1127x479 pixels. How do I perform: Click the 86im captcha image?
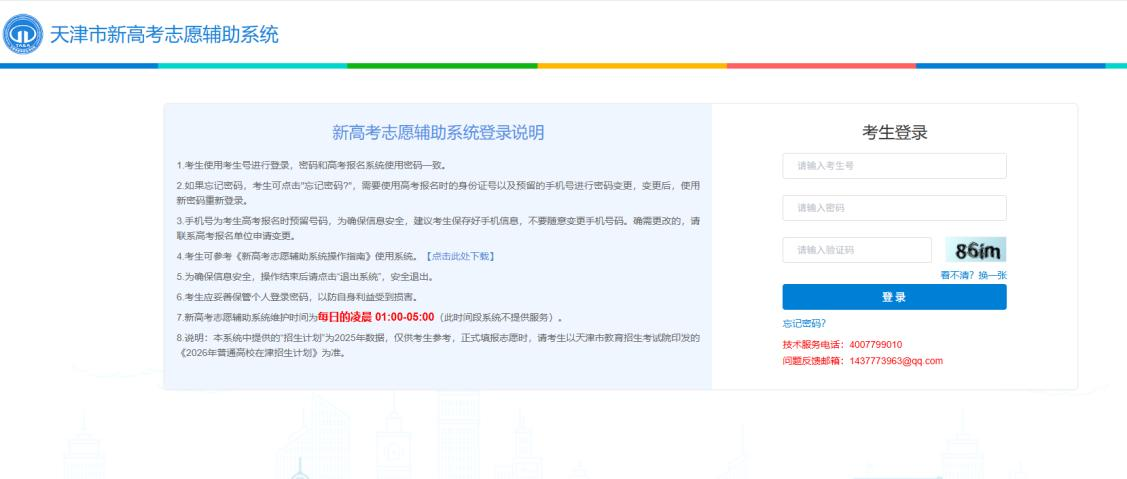pyautogui.click(x=976, y=250)
